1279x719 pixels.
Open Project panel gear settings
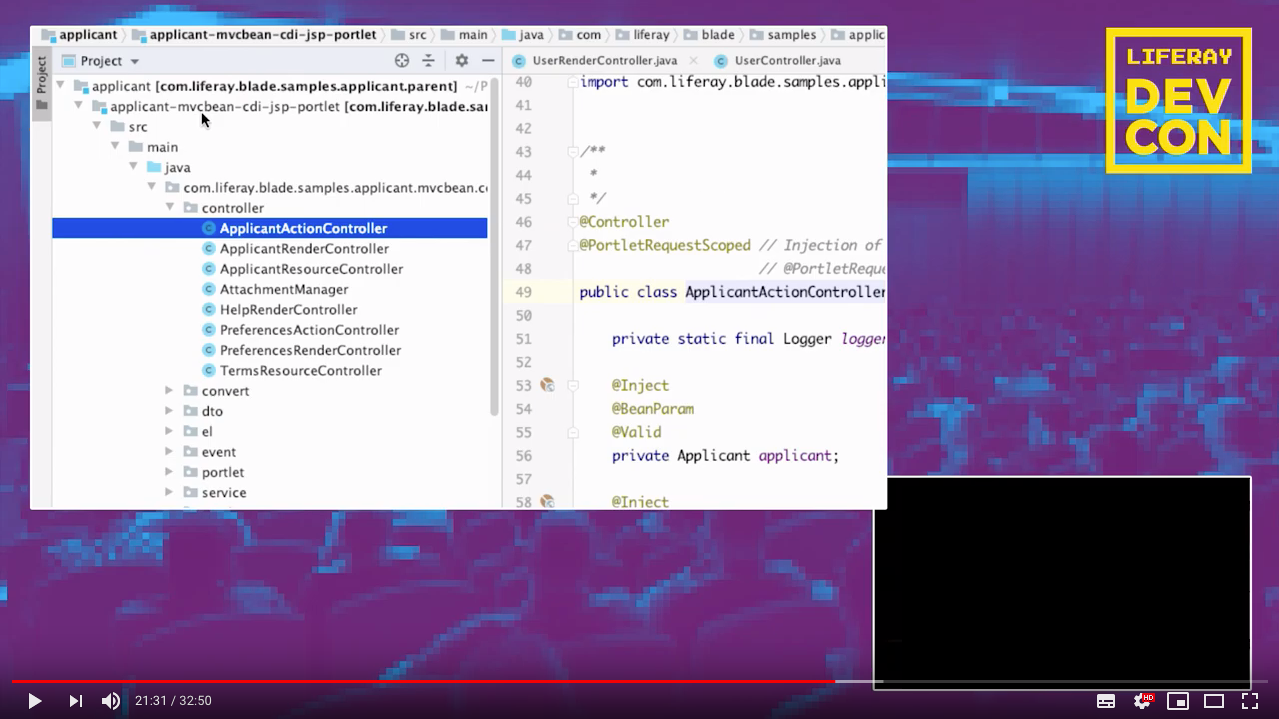461,61
